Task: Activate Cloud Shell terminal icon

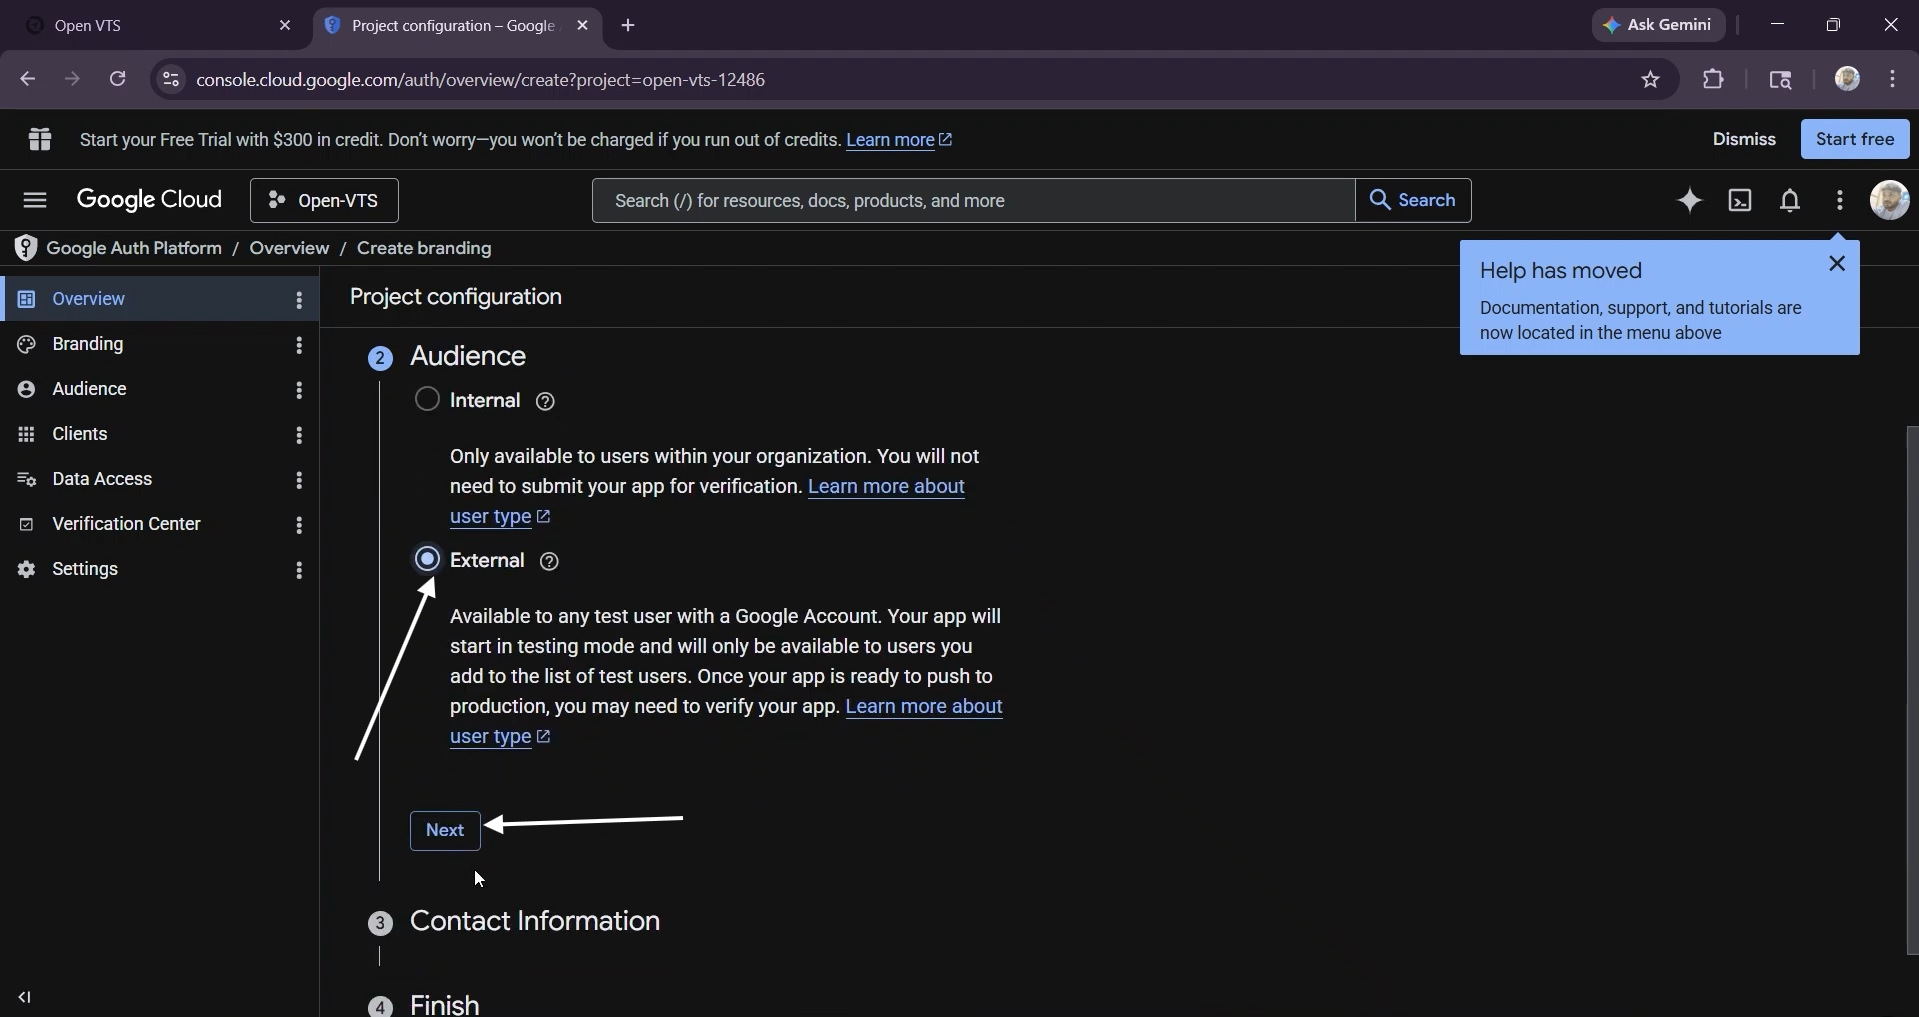Action: (1740, 201)
